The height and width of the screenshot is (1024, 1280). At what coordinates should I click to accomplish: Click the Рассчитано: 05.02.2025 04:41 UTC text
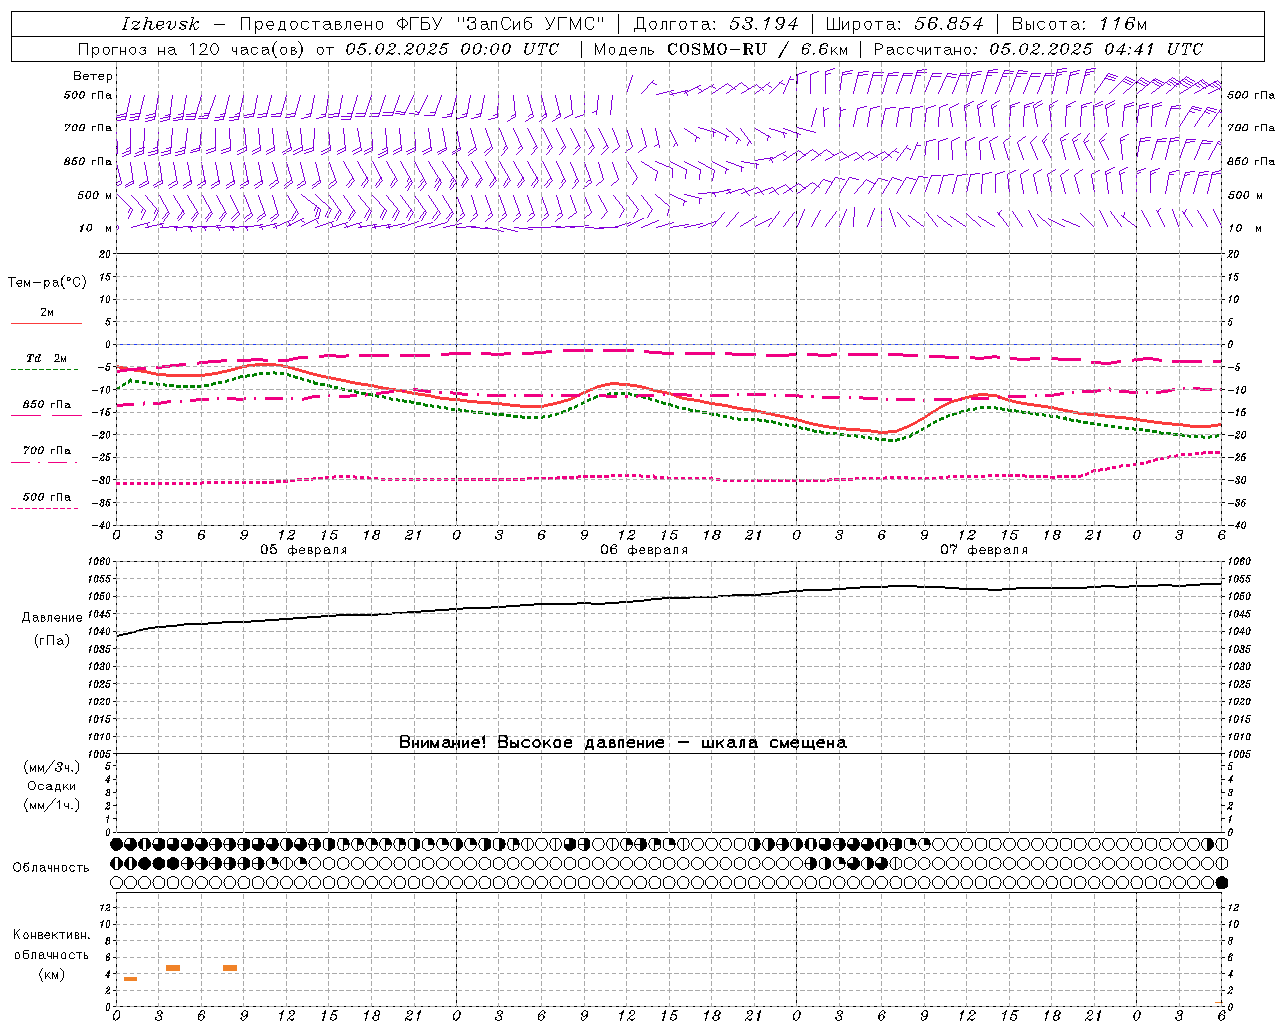point(1038,49)
